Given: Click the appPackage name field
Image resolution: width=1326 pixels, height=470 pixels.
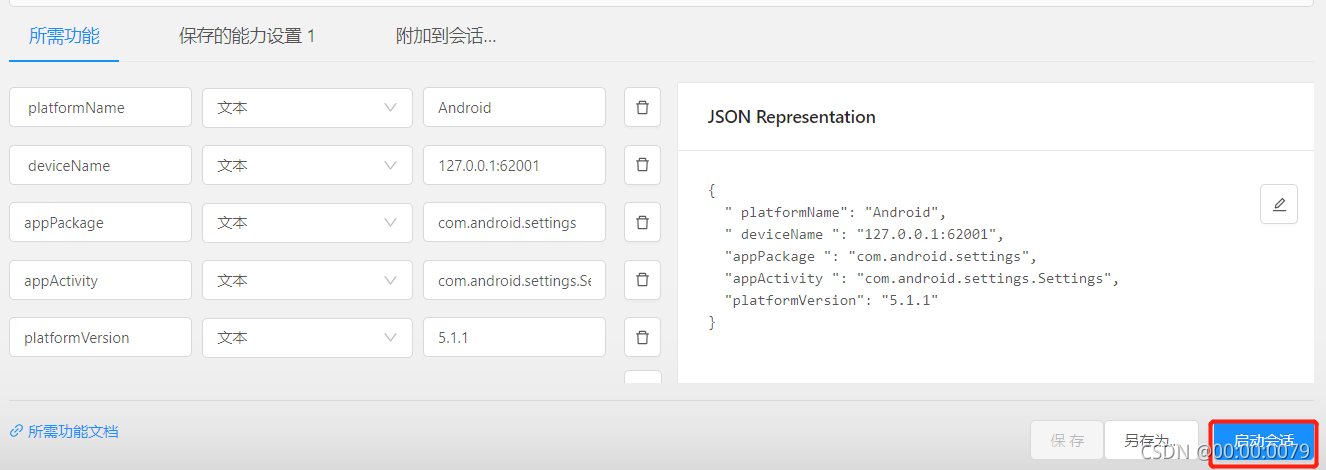Looking at the screenshot, I should tap(100, 223).
